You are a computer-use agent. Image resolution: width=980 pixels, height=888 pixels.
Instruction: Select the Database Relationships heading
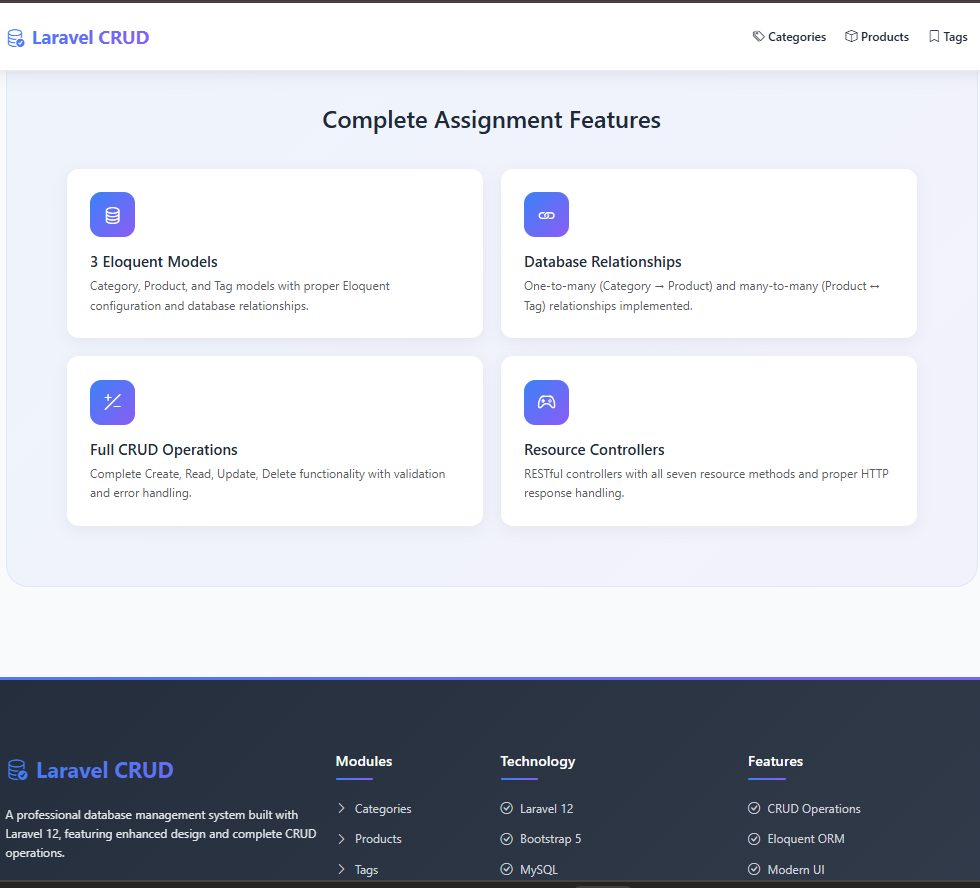click(602, 262)
